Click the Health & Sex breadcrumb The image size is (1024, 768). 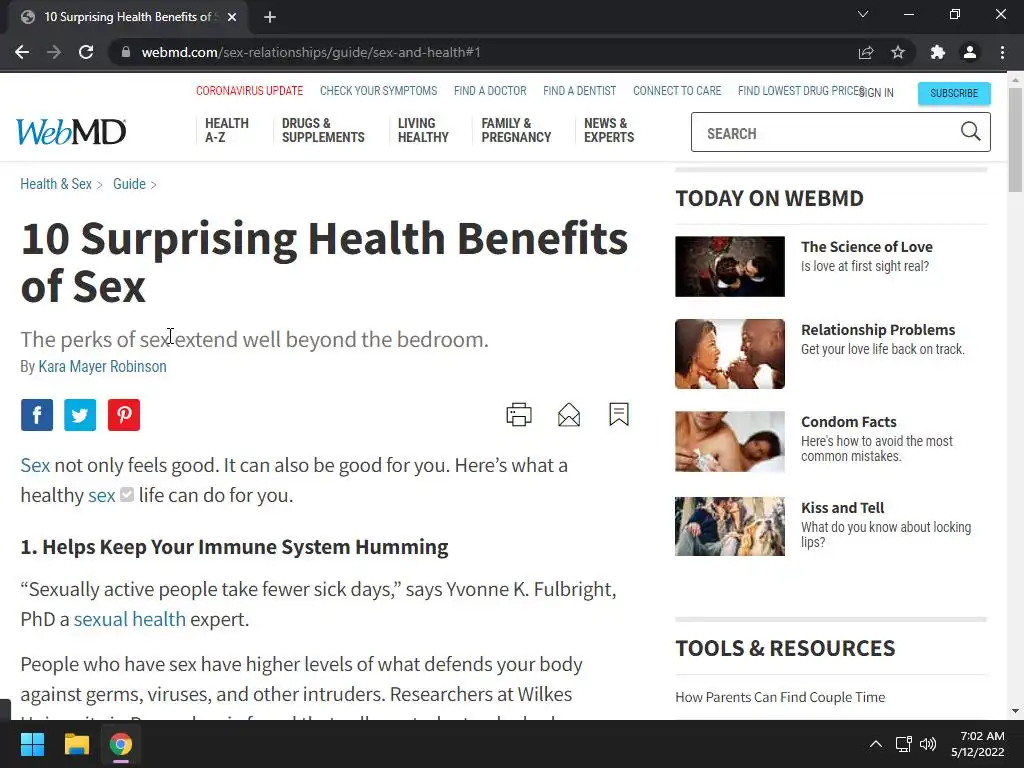[x=56, y=184]
